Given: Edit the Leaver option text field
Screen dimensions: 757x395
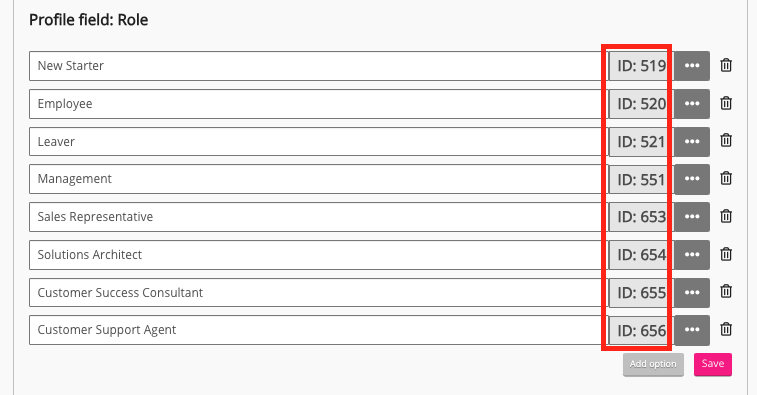Looking at the screenshot, I should pos(316,141).
